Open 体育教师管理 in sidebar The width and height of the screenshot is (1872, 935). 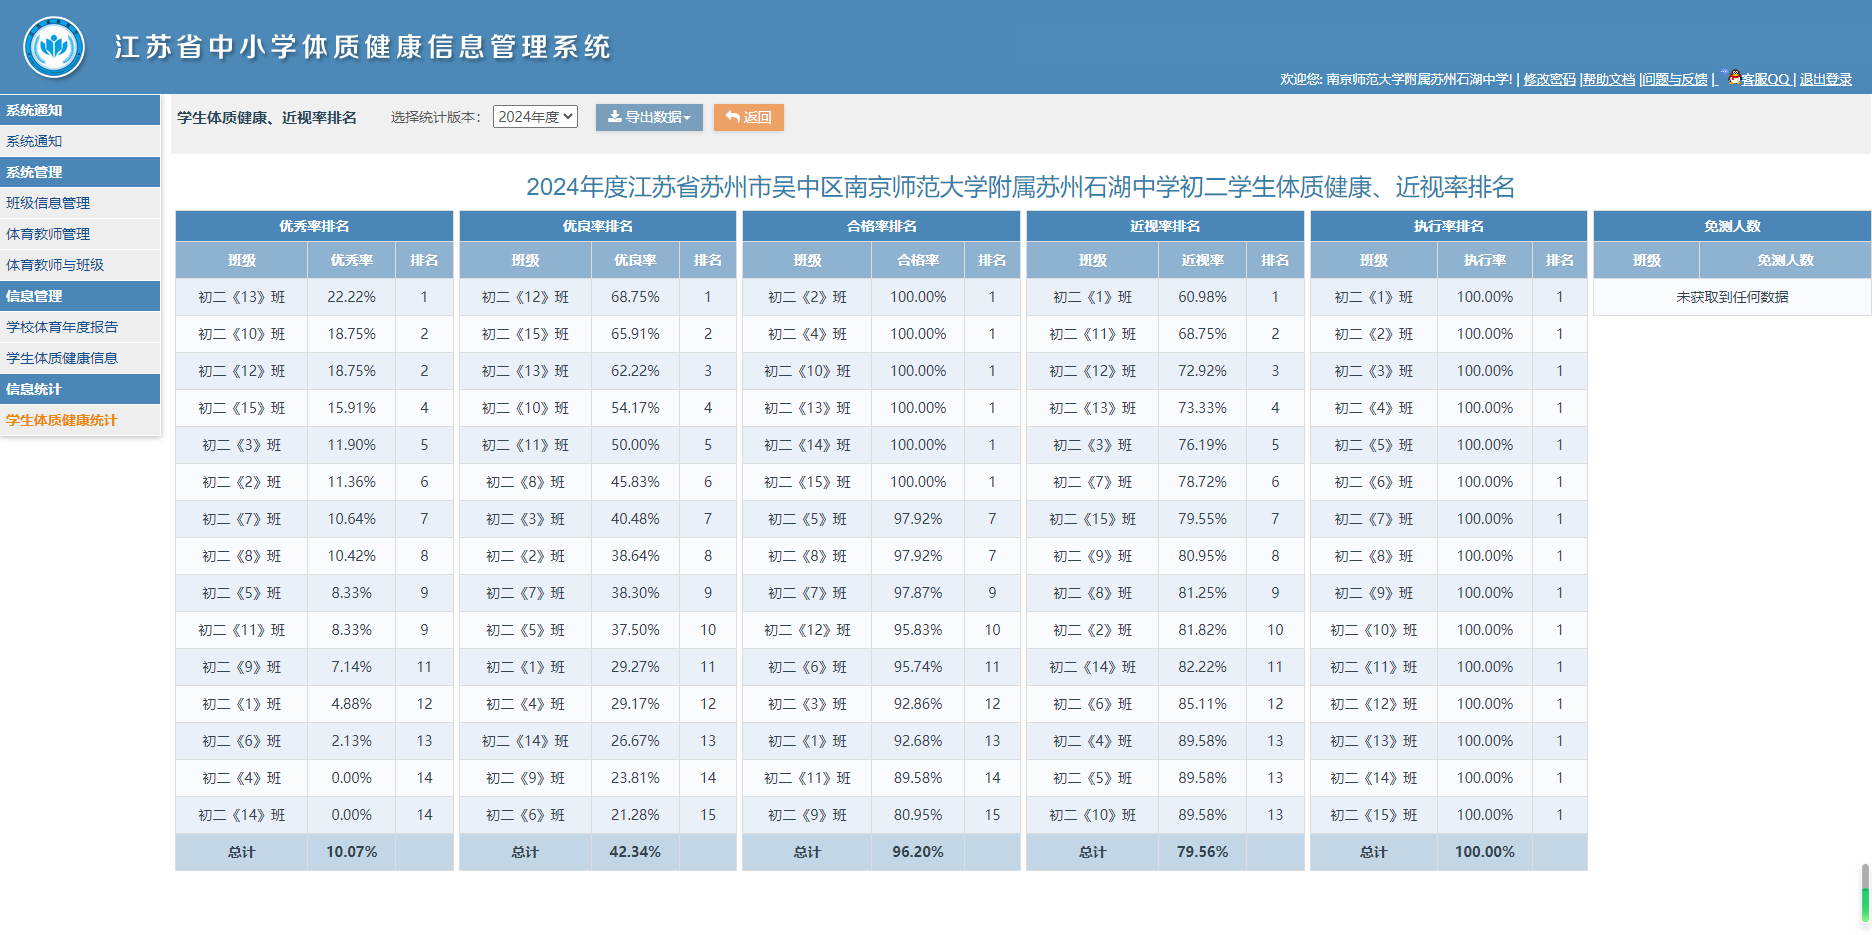80,234
